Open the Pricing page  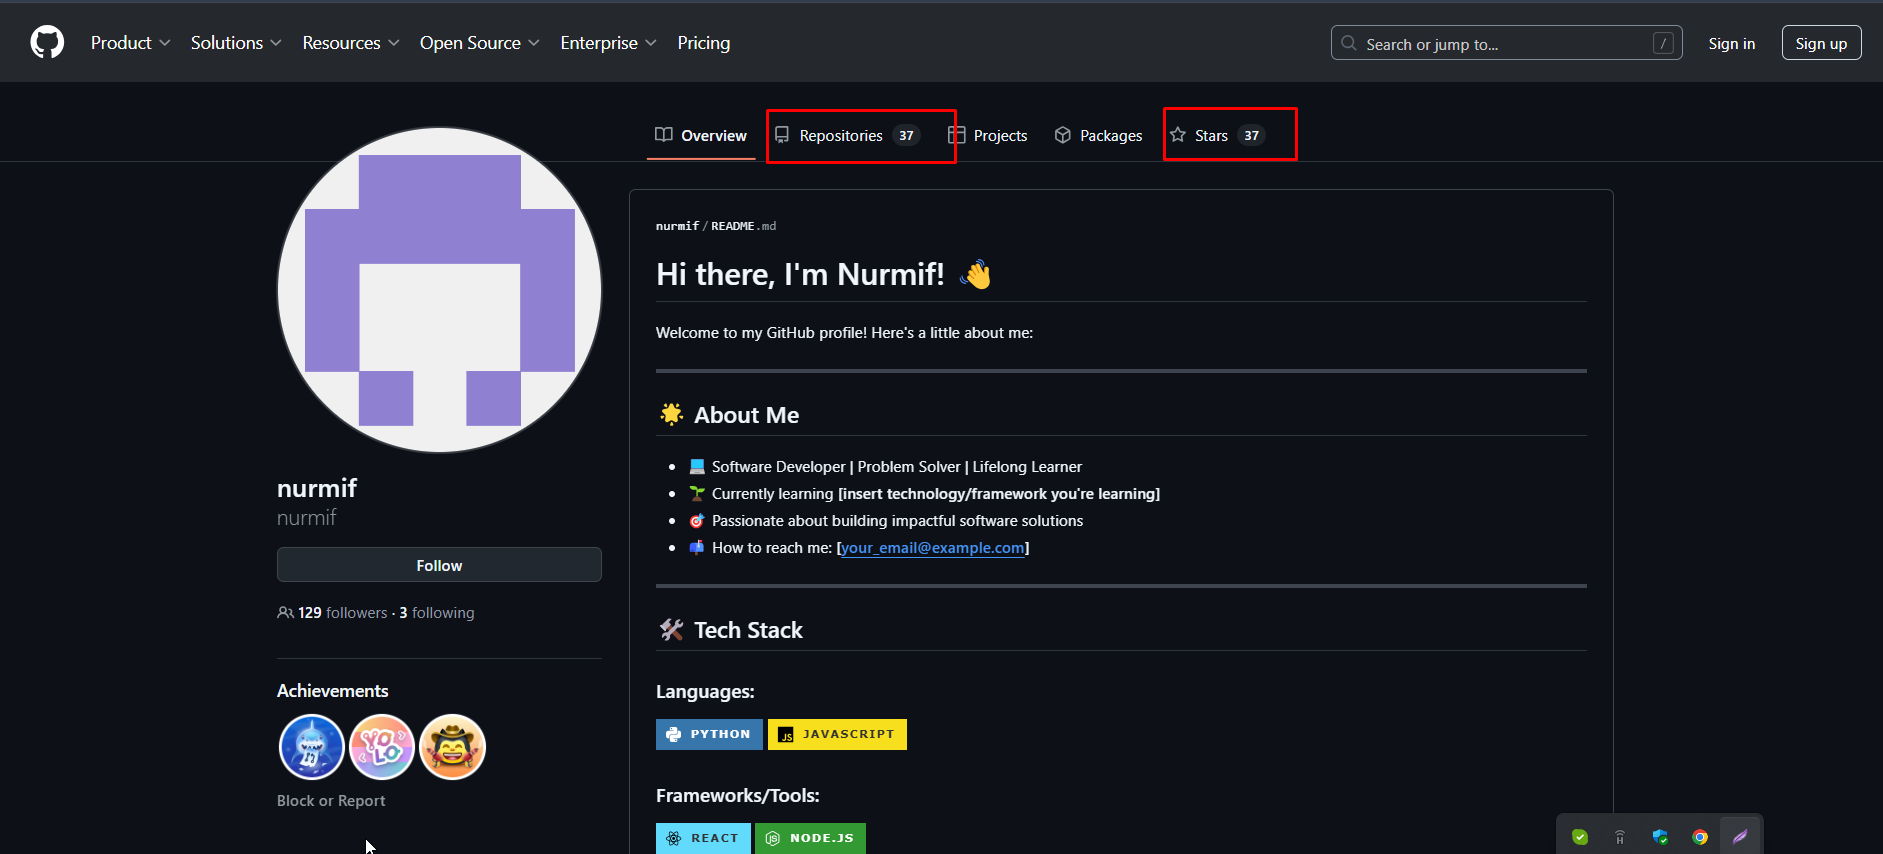(704, 43)
